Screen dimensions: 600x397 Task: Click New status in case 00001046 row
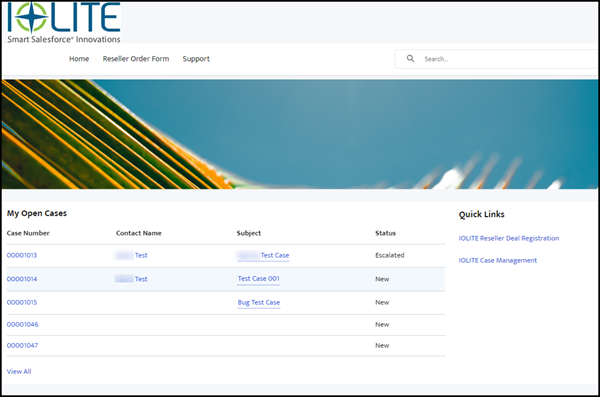[382, 325]
